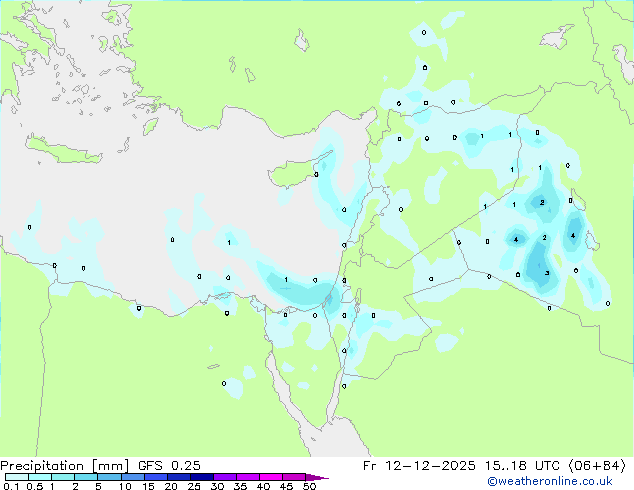Screen dimensions: 634x490
Task: Click the 35–40 mm legend color swatch
Action: coord(247,477)
